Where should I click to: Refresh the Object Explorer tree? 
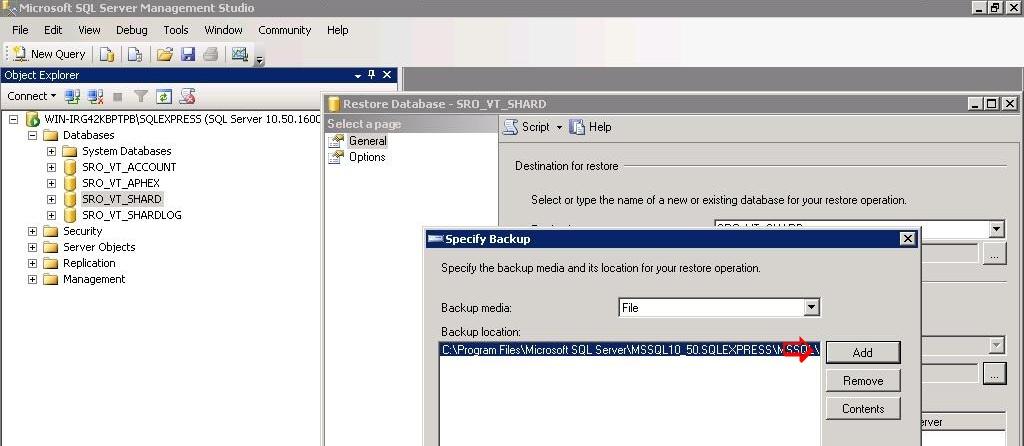pyautogui.click(x=164, y=97)
